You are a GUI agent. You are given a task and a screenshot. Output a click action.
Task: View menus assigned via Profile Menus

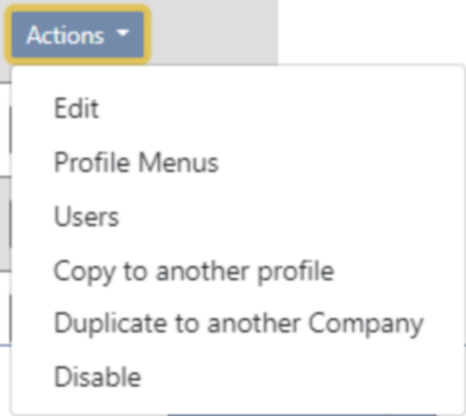pyautogui.click(x=136, y=163)
